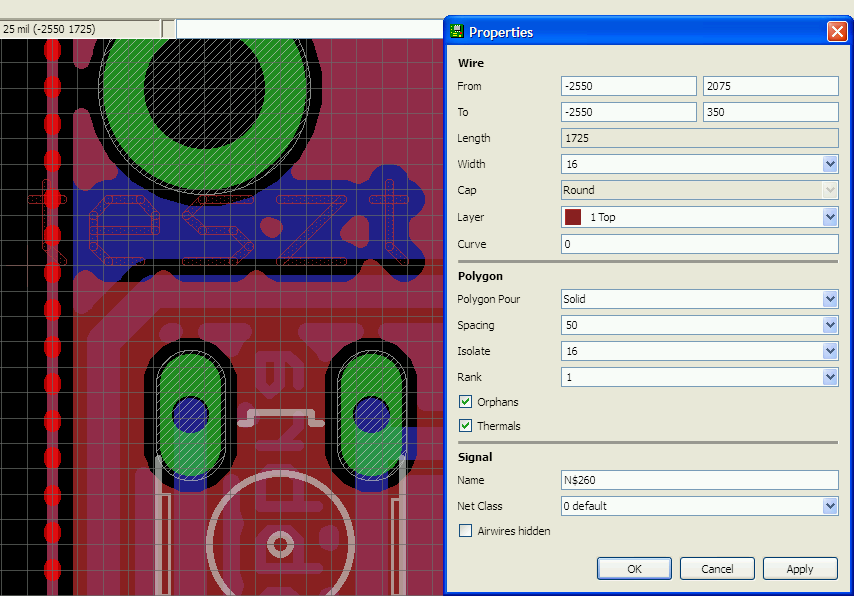Click the Curve input field

pos(699,244)
